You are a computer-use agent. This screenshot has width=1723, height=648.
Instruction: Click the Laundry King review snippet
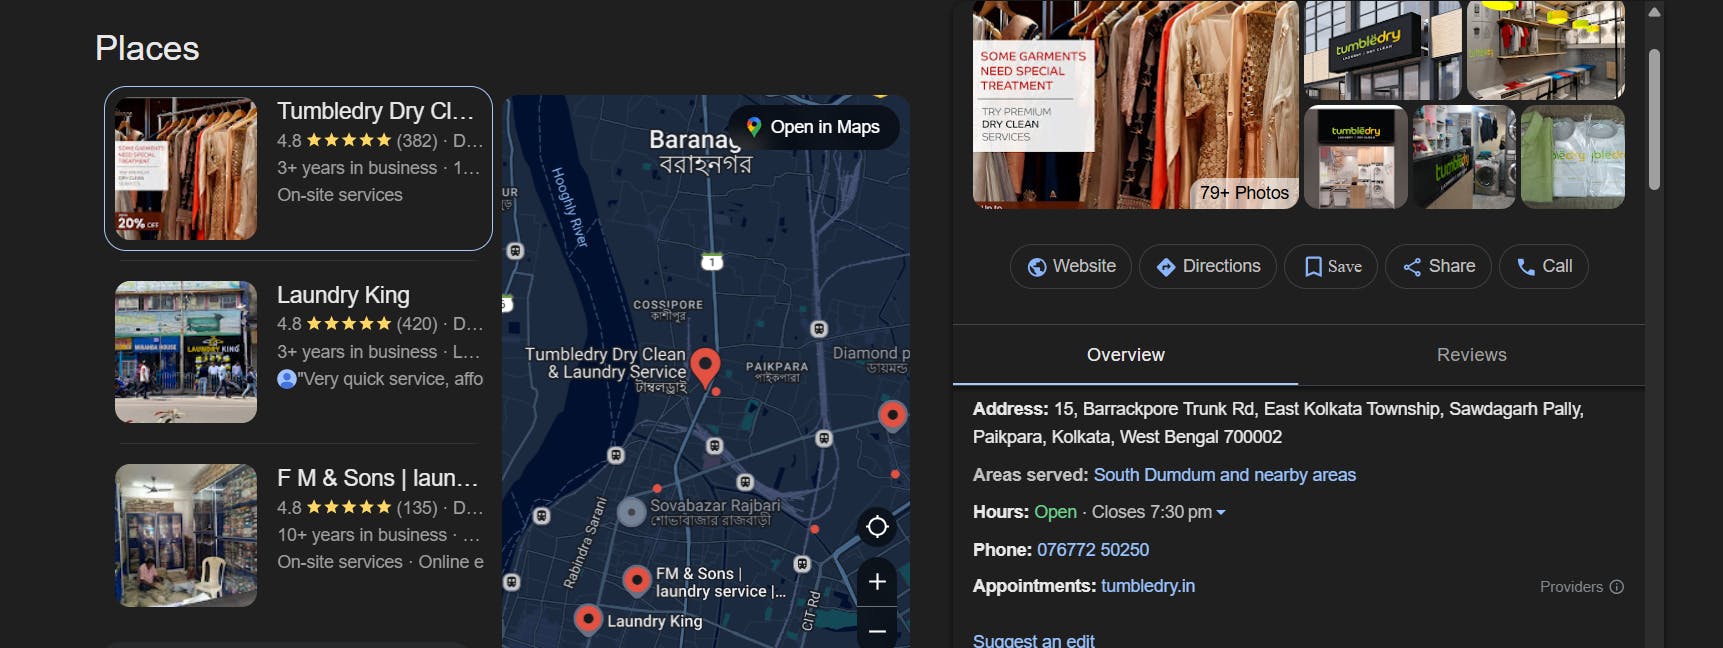point(380,379)
